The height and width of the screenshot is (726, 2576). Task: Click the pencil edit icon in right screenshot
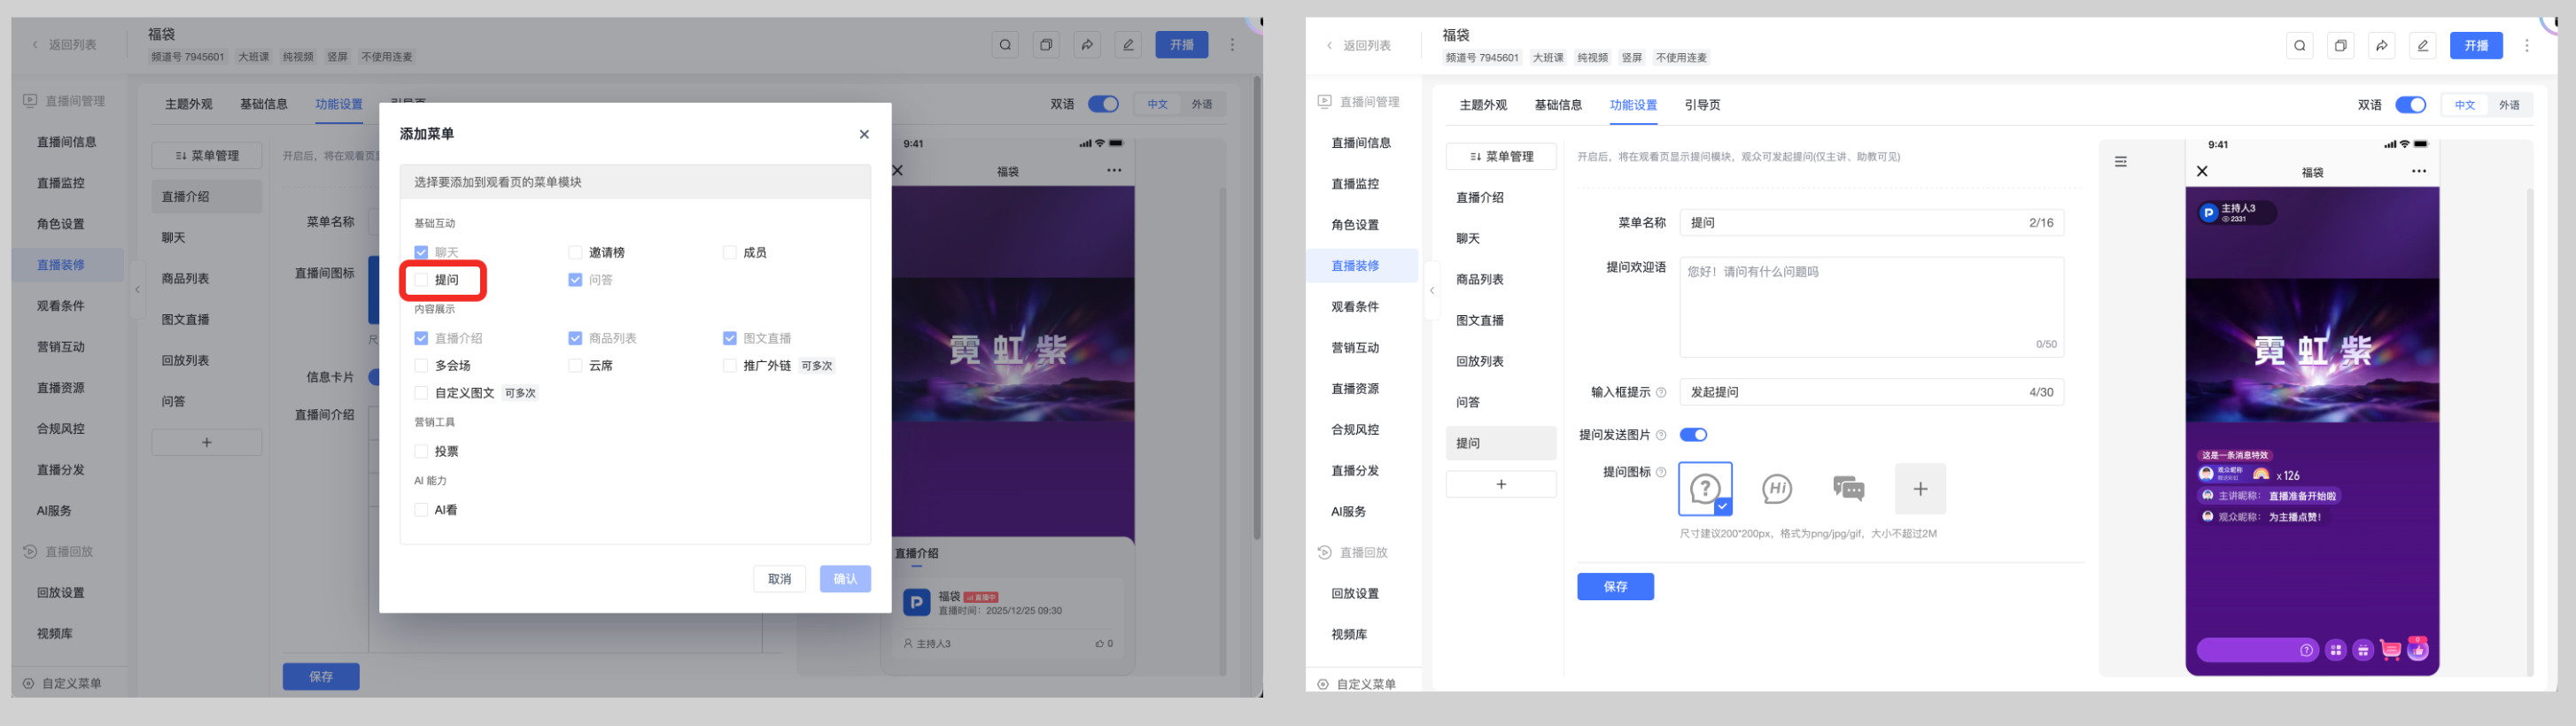(x=2423, y=45)
